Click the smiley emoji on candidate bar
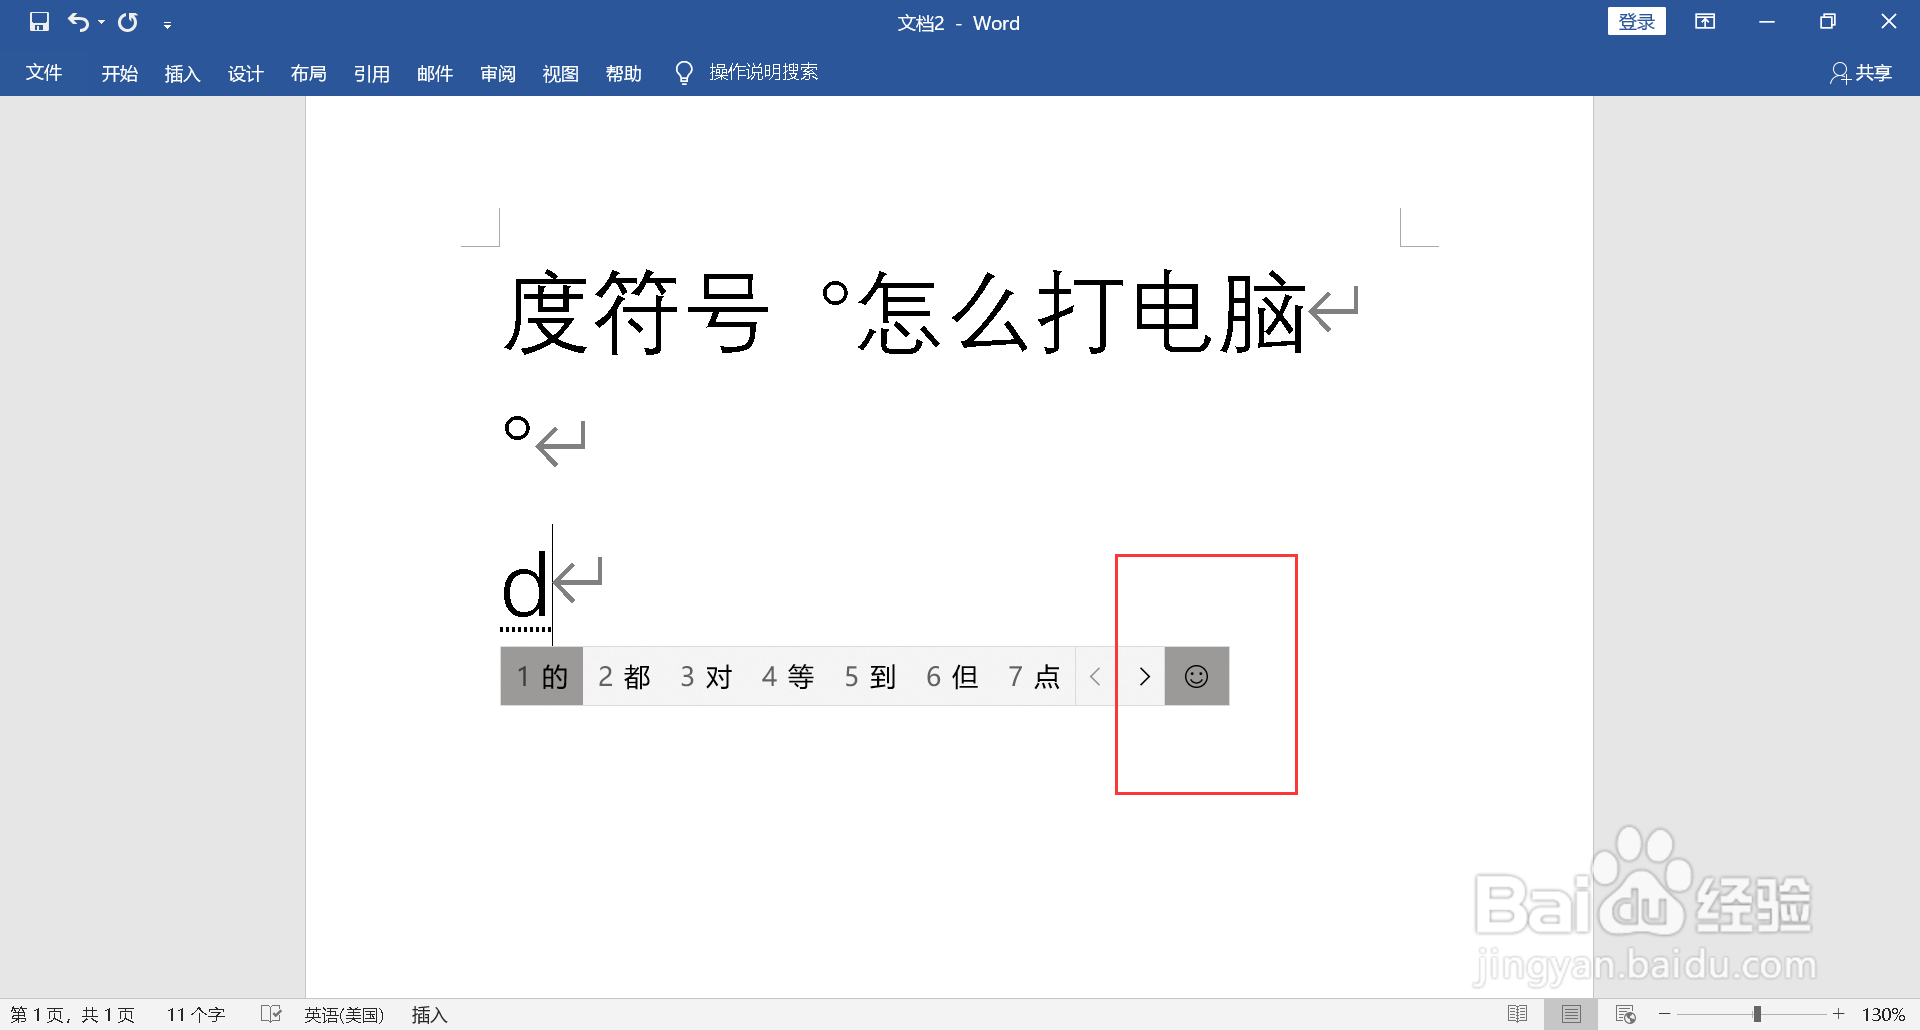The height and width of the screenshot is (1030, 1920). 1196,676
